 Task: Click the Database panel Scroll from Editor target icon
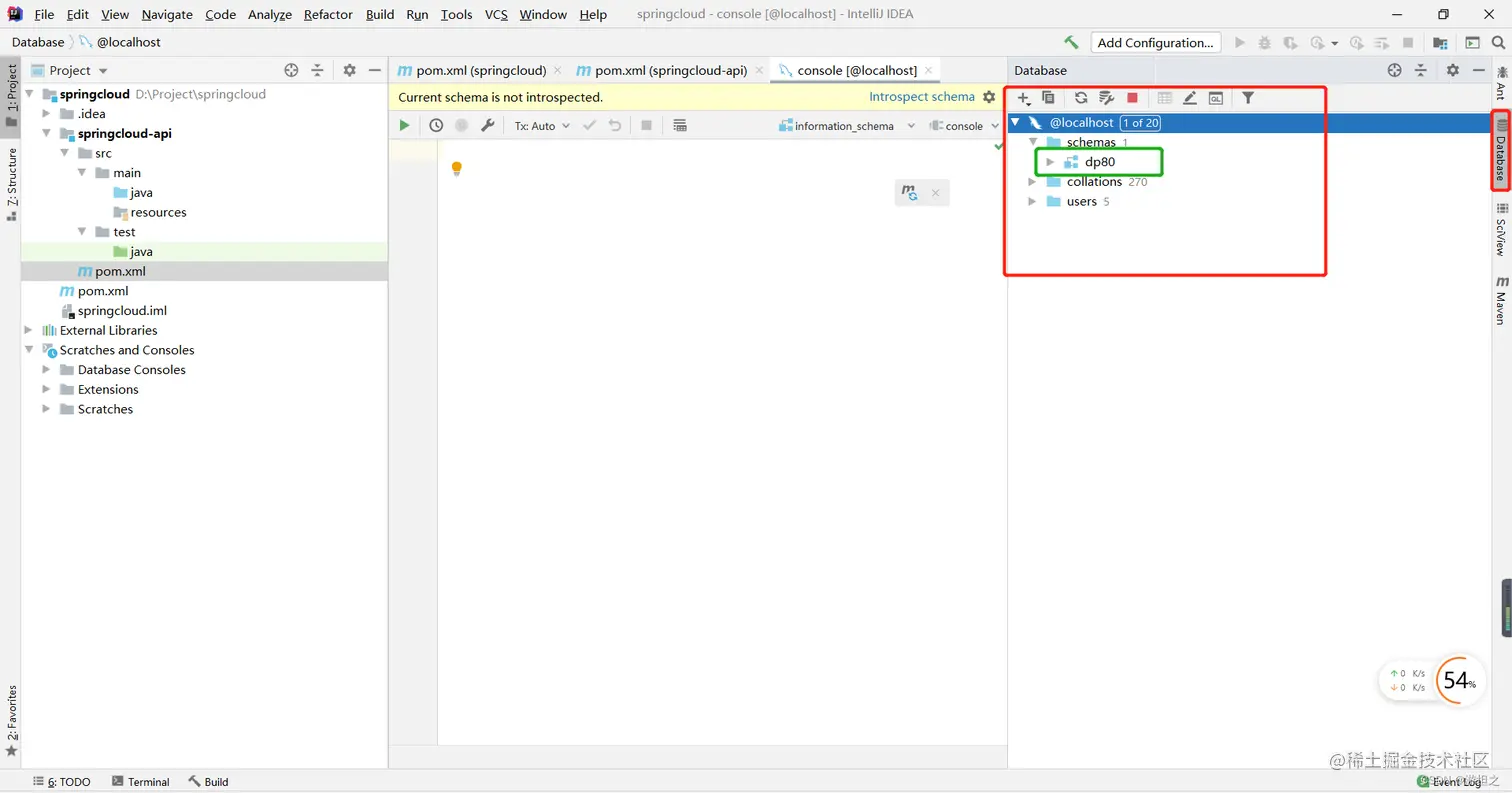tap(1394, 70)
